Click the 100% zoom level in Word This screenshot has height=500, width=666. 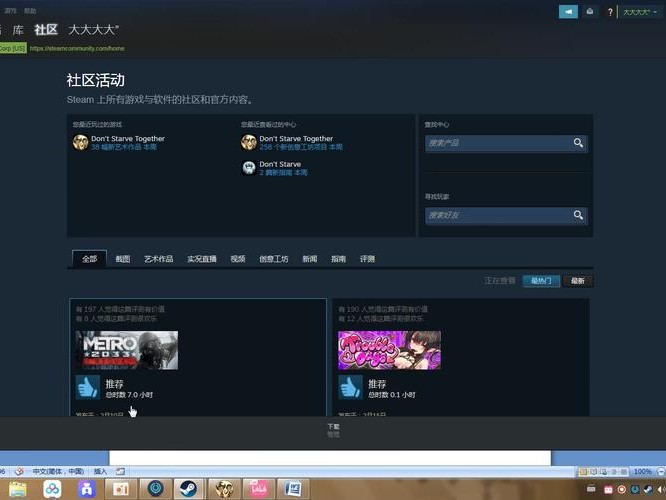(643, 472)
